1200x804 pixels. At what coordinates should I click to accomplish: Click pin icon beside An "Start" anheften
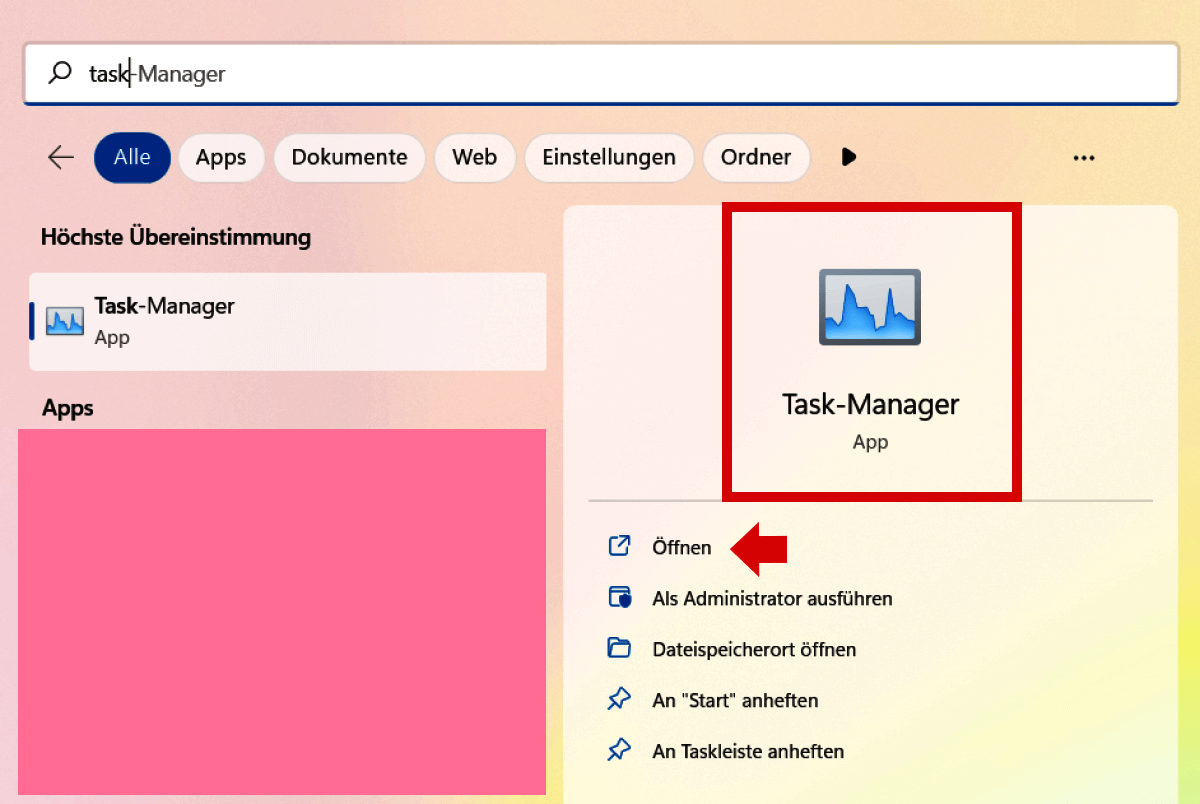(x=620, y=700)
